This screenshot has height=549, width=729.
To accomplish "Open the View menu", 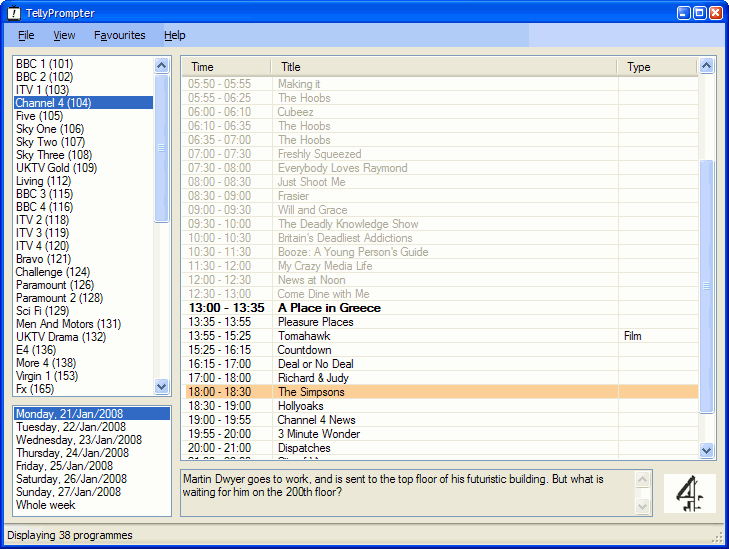I will click(x=64, y=35).
